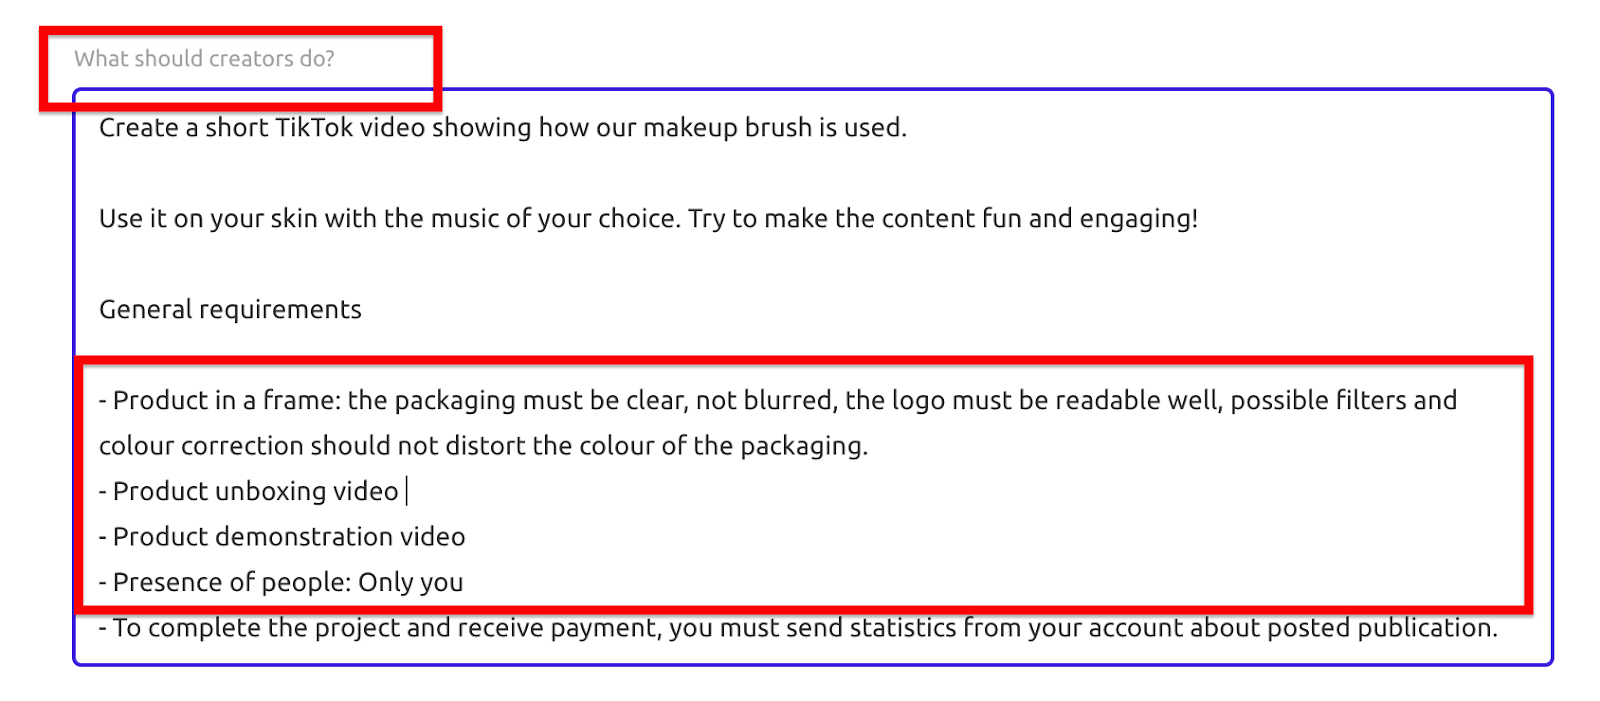Click the 'What should creators do?' label

coord(204,59)
